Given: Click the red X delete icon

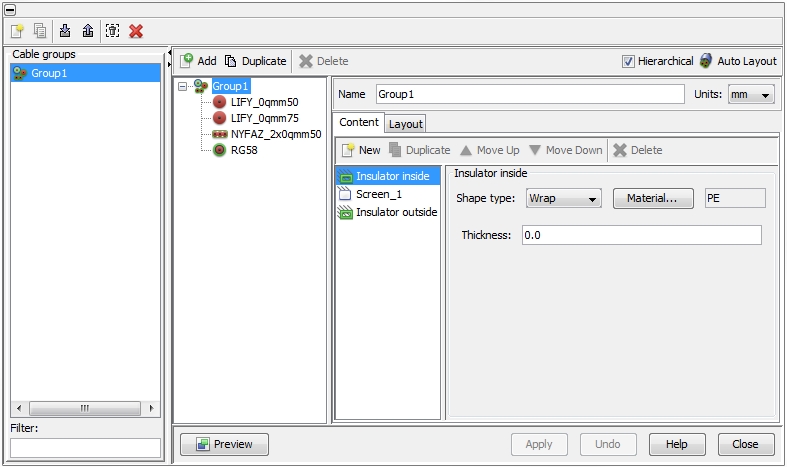Looking at the screenshot, I should click(x=136, y=31).
